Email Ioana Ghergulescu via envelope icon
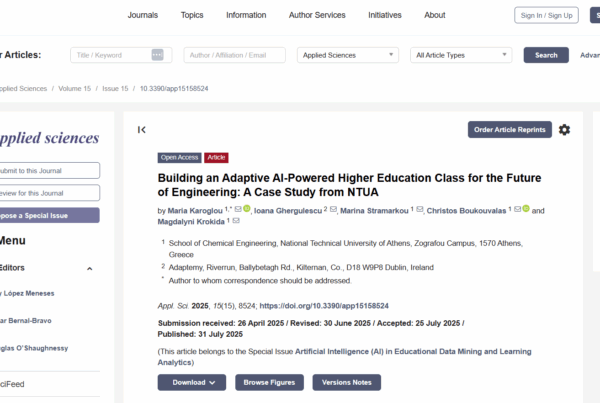The width and height of the screenshot is (600, 403). pos(333,209)
